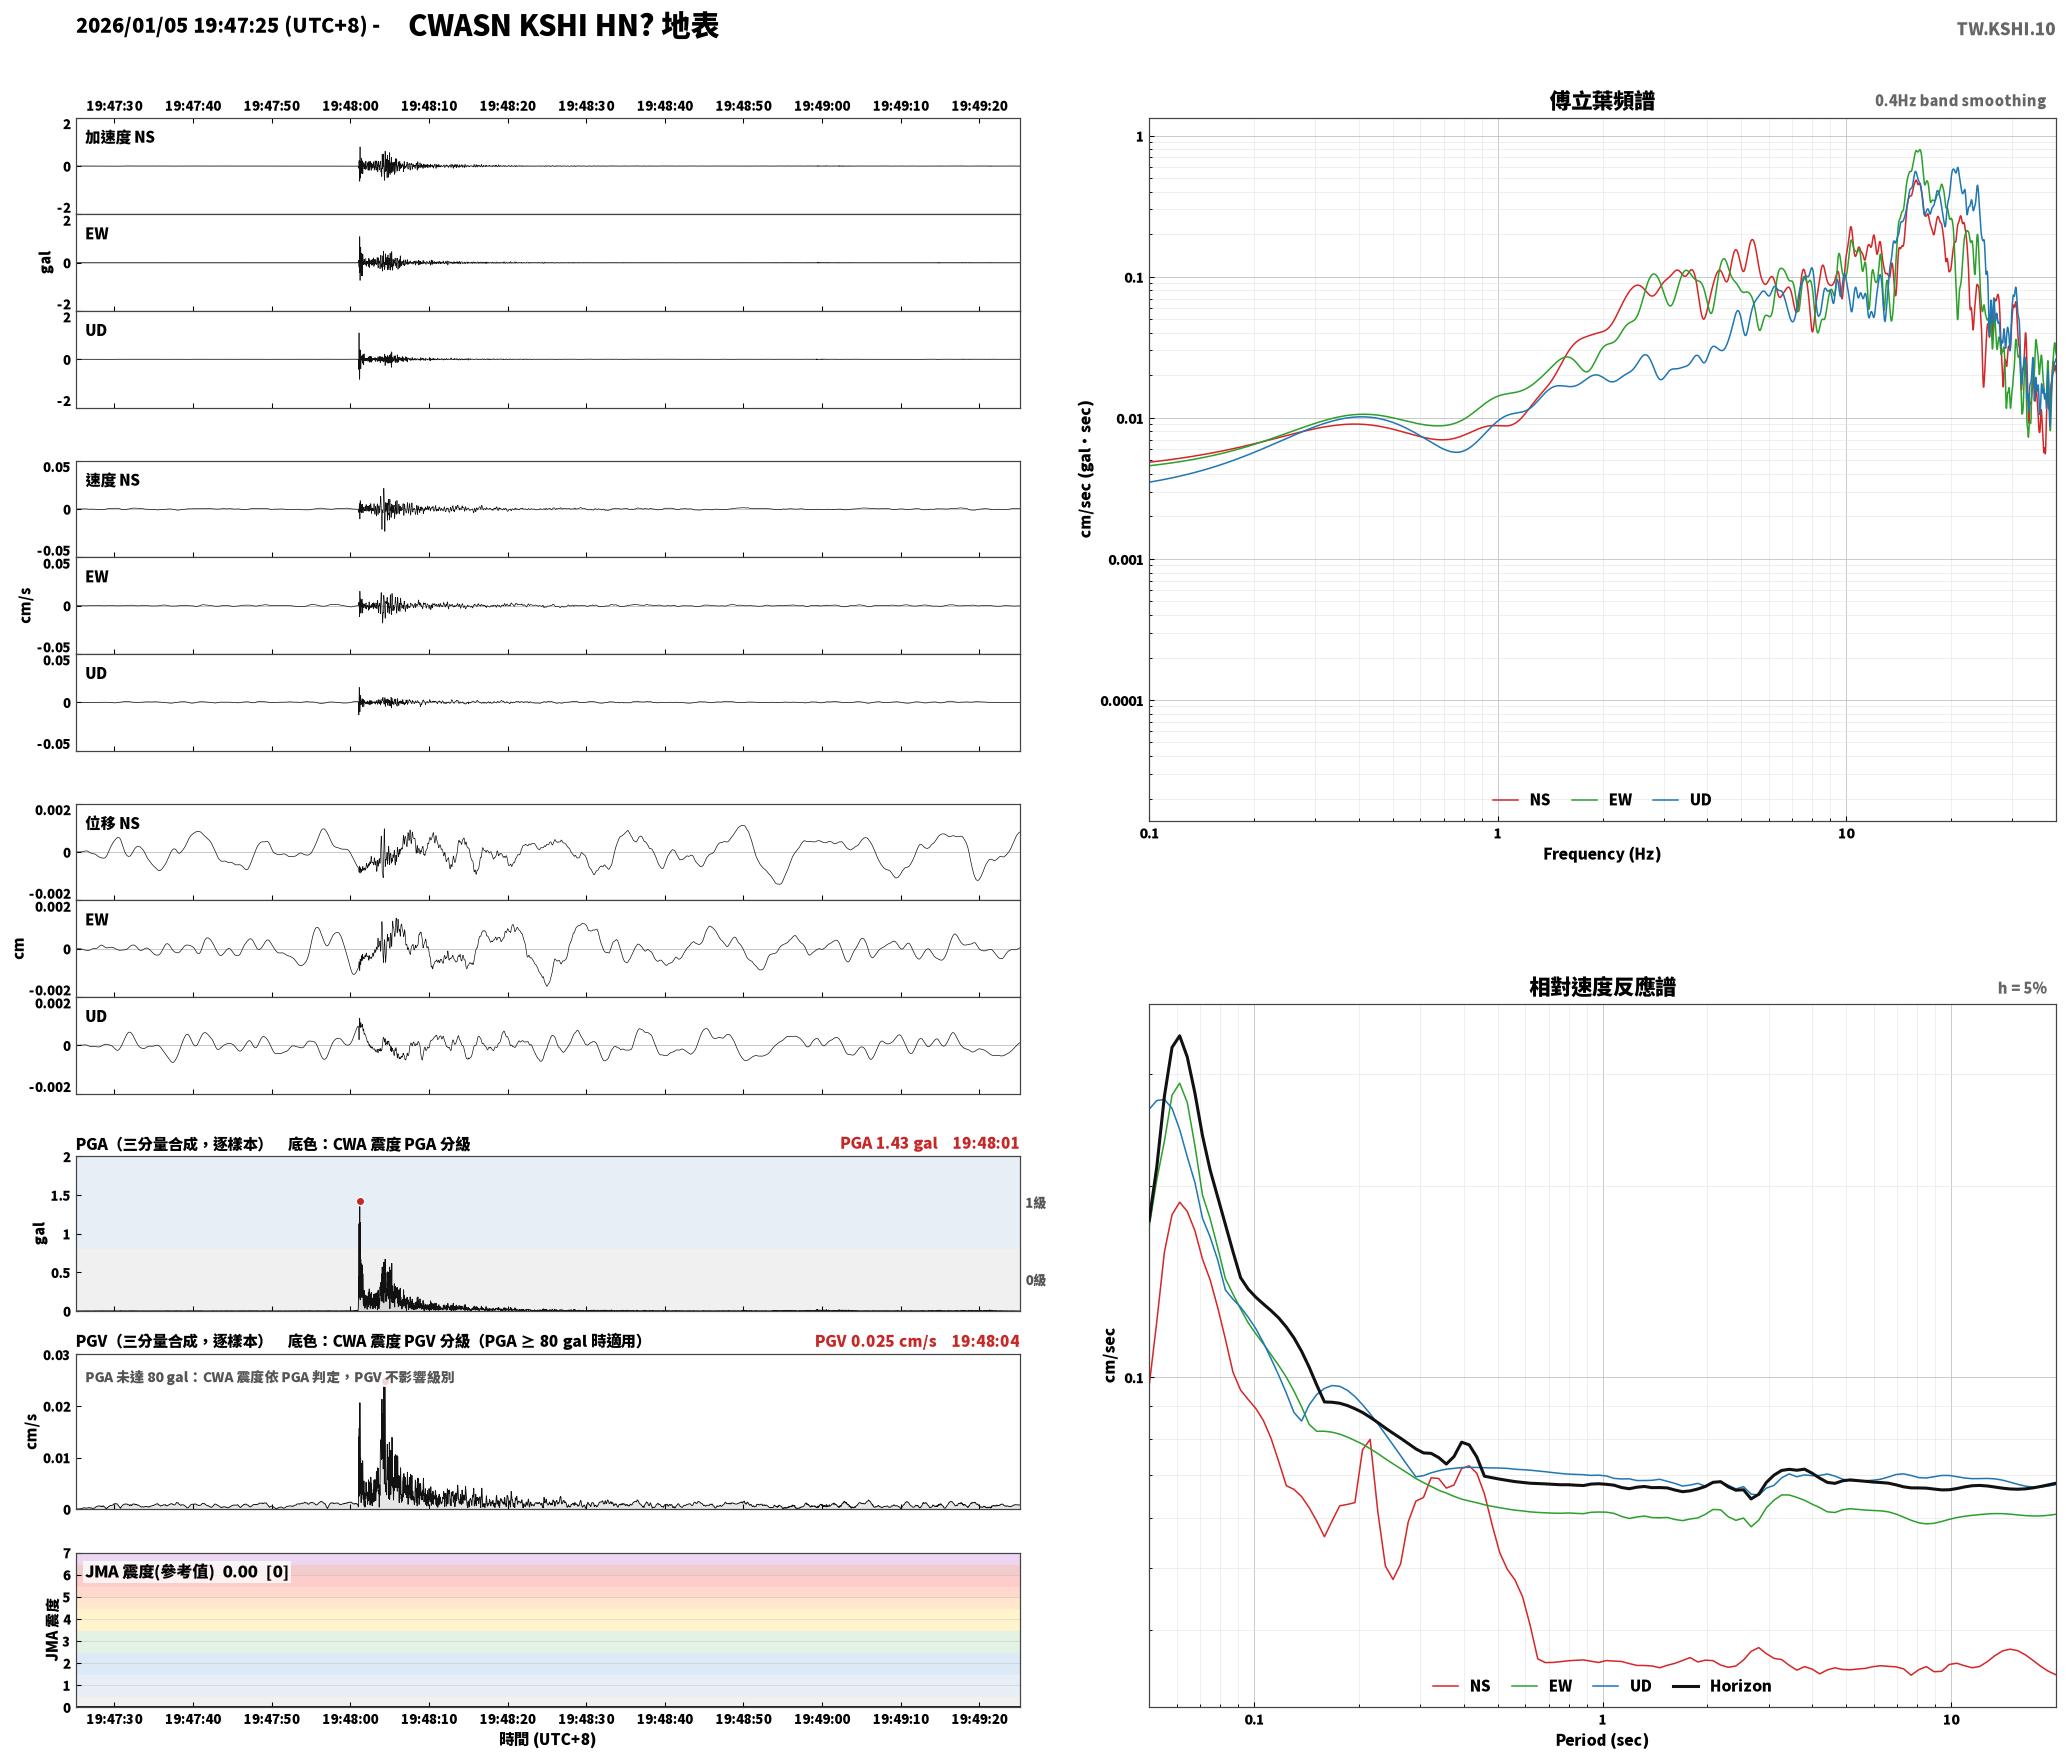Click the 1級 intensity band label

click(x=1035, y=1202)
